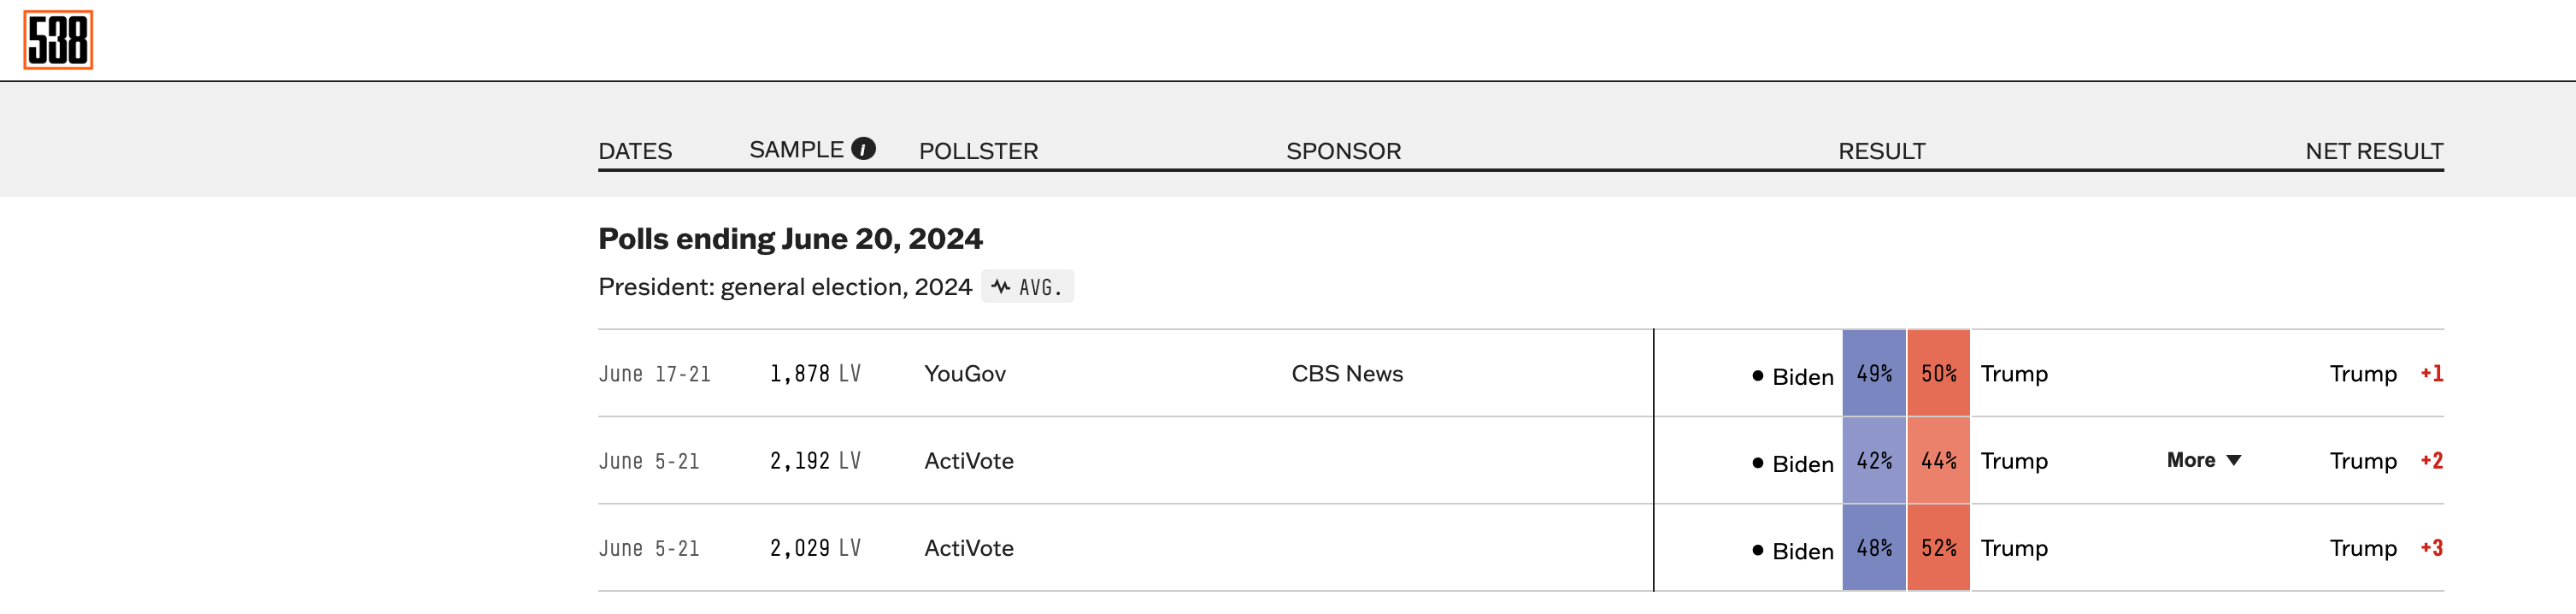Open the ActiVote link in 2,192 LV row
2576x614 pixels.
(x=969, y=461)
